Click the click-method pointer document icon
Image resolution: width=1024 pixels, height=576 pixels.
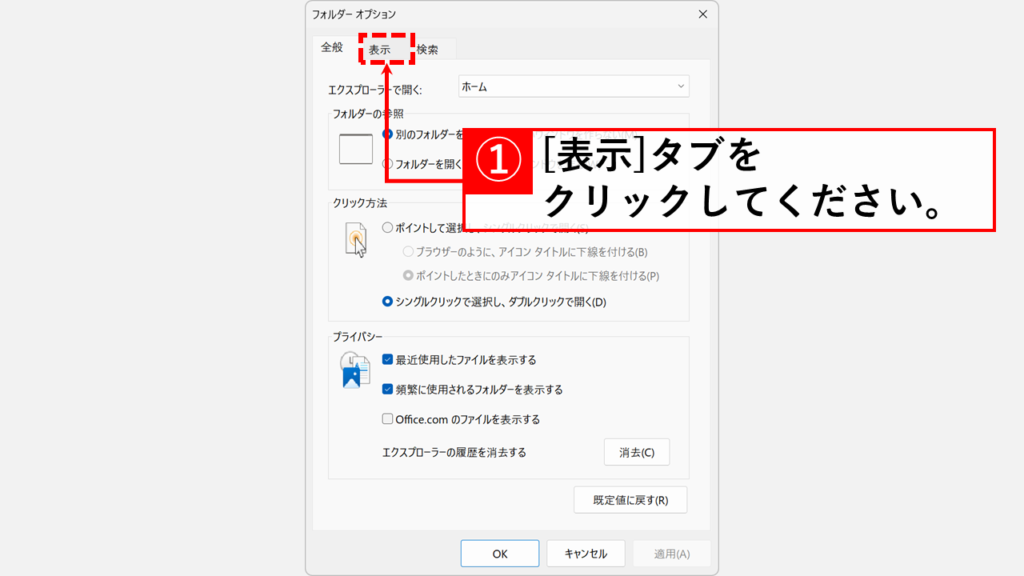pos(356,240)
